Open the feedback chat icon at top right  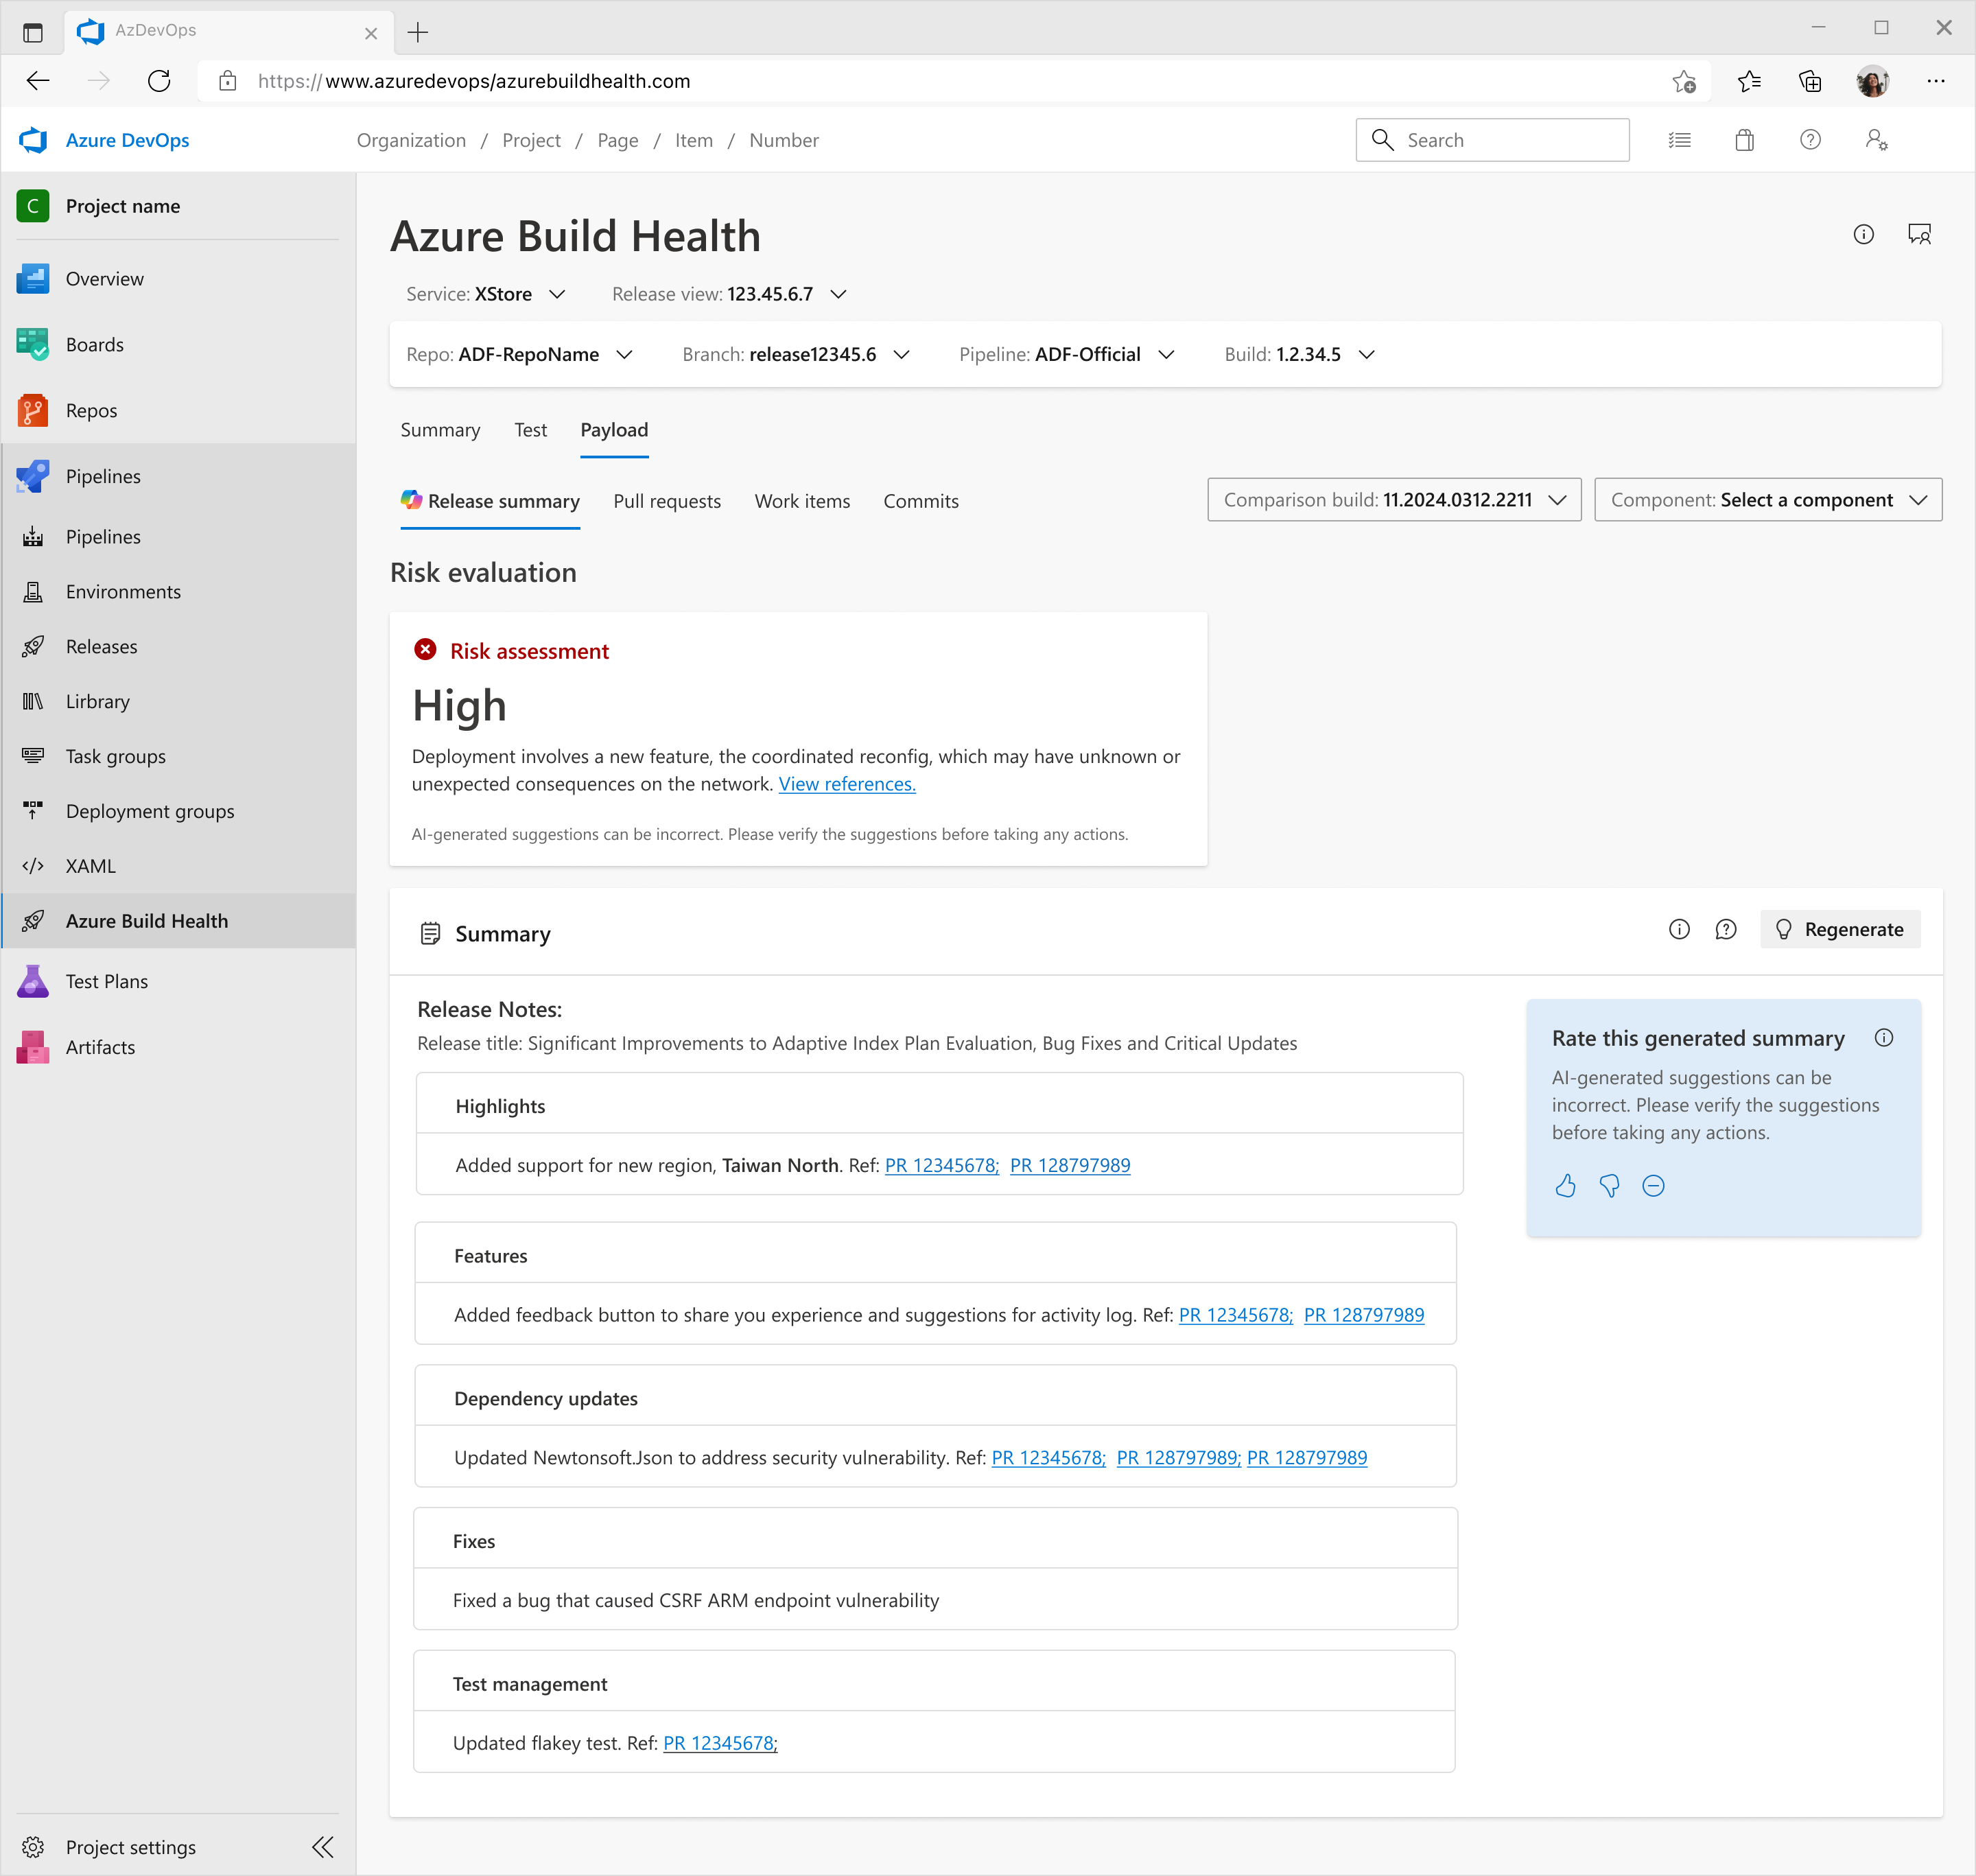pyautogui.click(x=1920, y=235)
